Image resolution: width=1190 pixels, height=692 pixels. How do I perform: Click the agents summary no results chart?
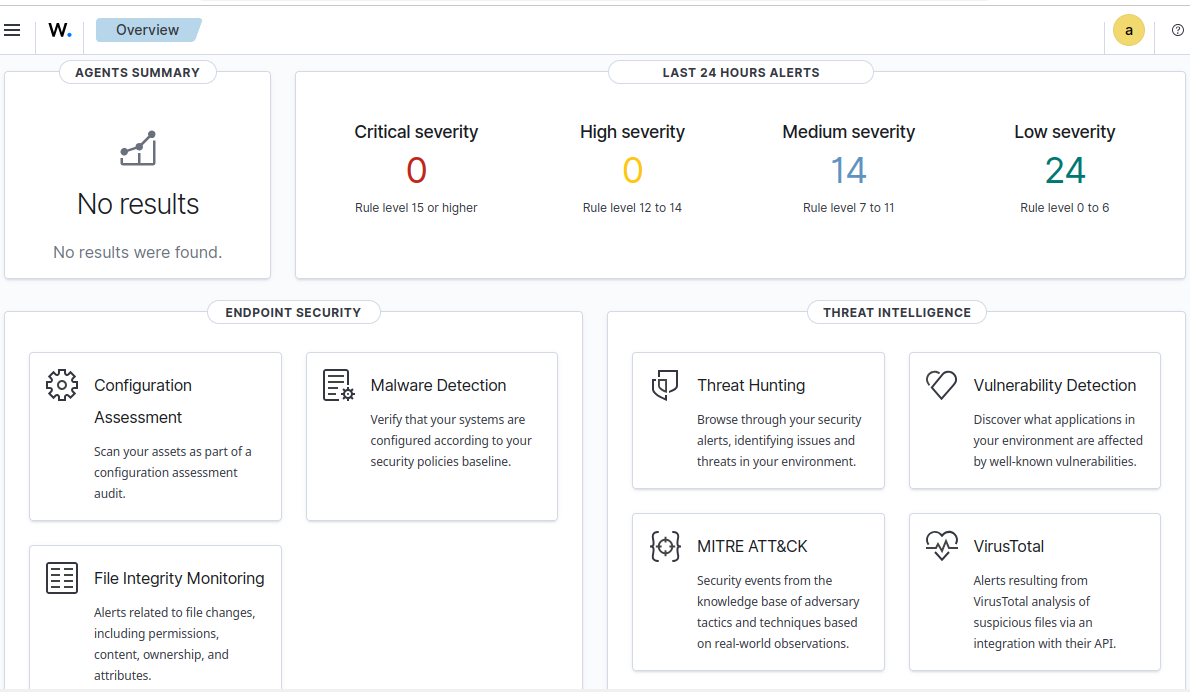click(138, 148)
